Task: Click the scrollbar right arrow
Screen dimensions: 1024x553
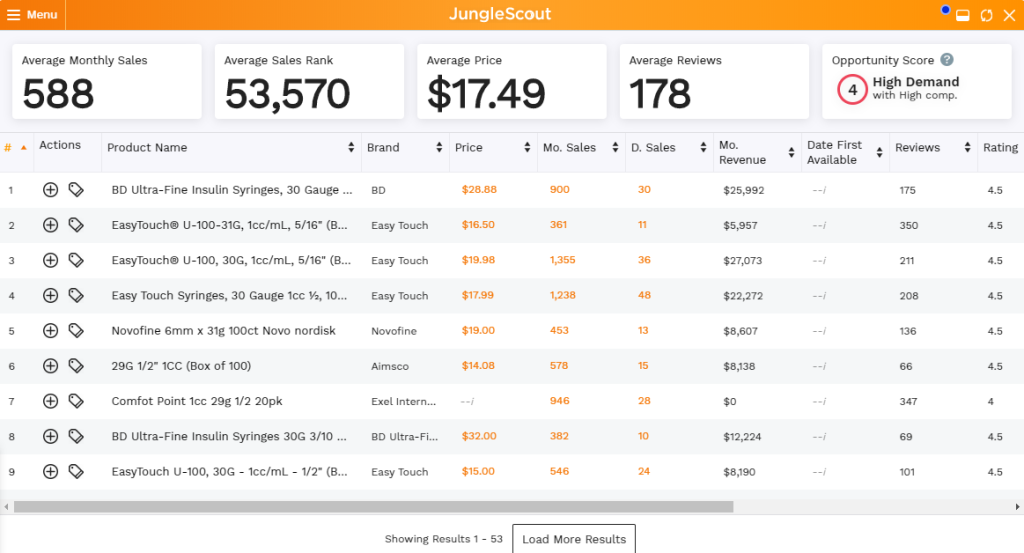Action: click(x=1017, y=507)
